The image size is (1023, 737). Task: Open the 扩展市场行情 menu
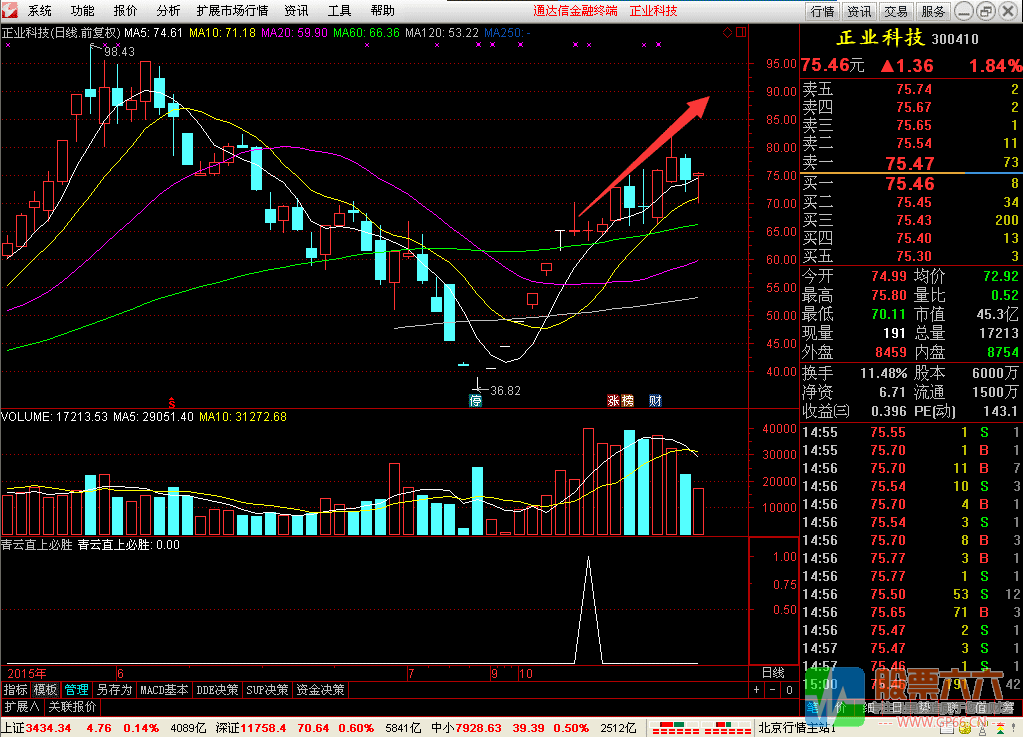(x=232, y=10)
